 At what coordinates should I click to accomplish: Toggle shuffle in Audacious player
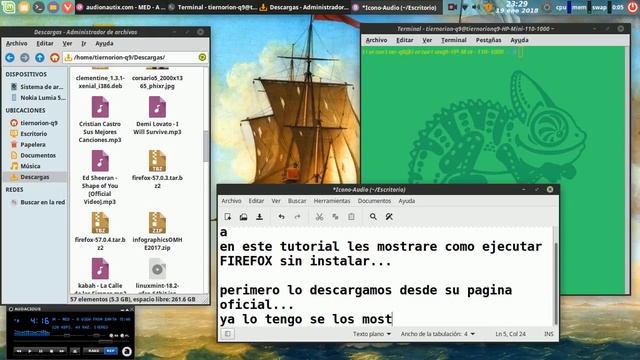coord(94,351)
